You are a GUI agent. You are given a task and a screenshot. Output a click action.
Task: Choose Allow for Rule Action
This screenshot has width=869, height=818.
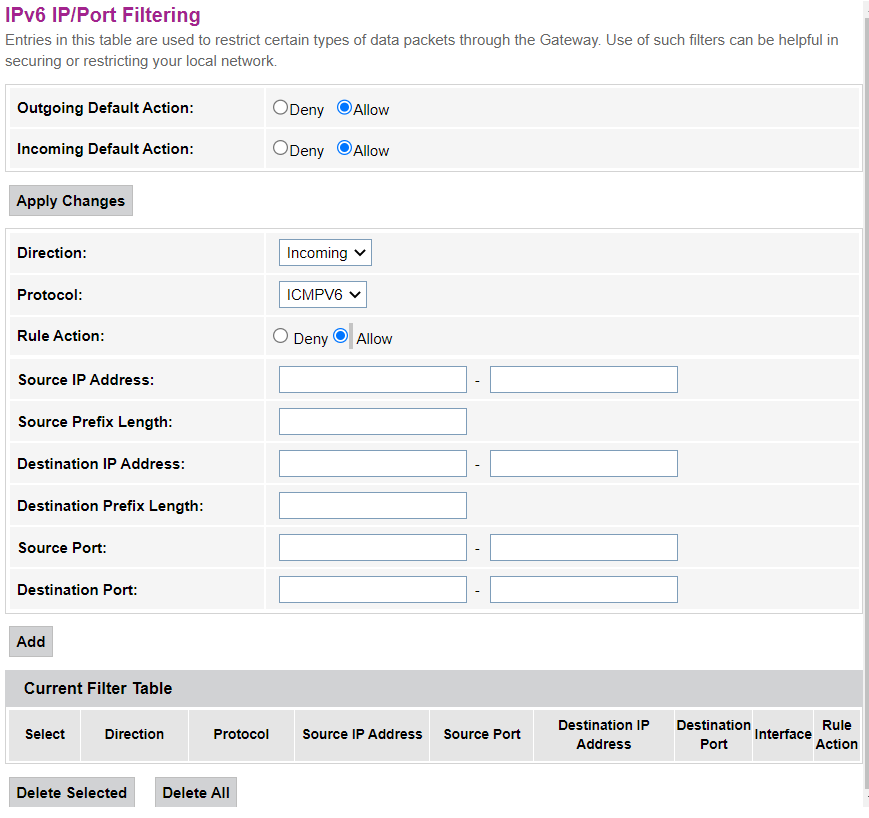click(x=341, y=336)
